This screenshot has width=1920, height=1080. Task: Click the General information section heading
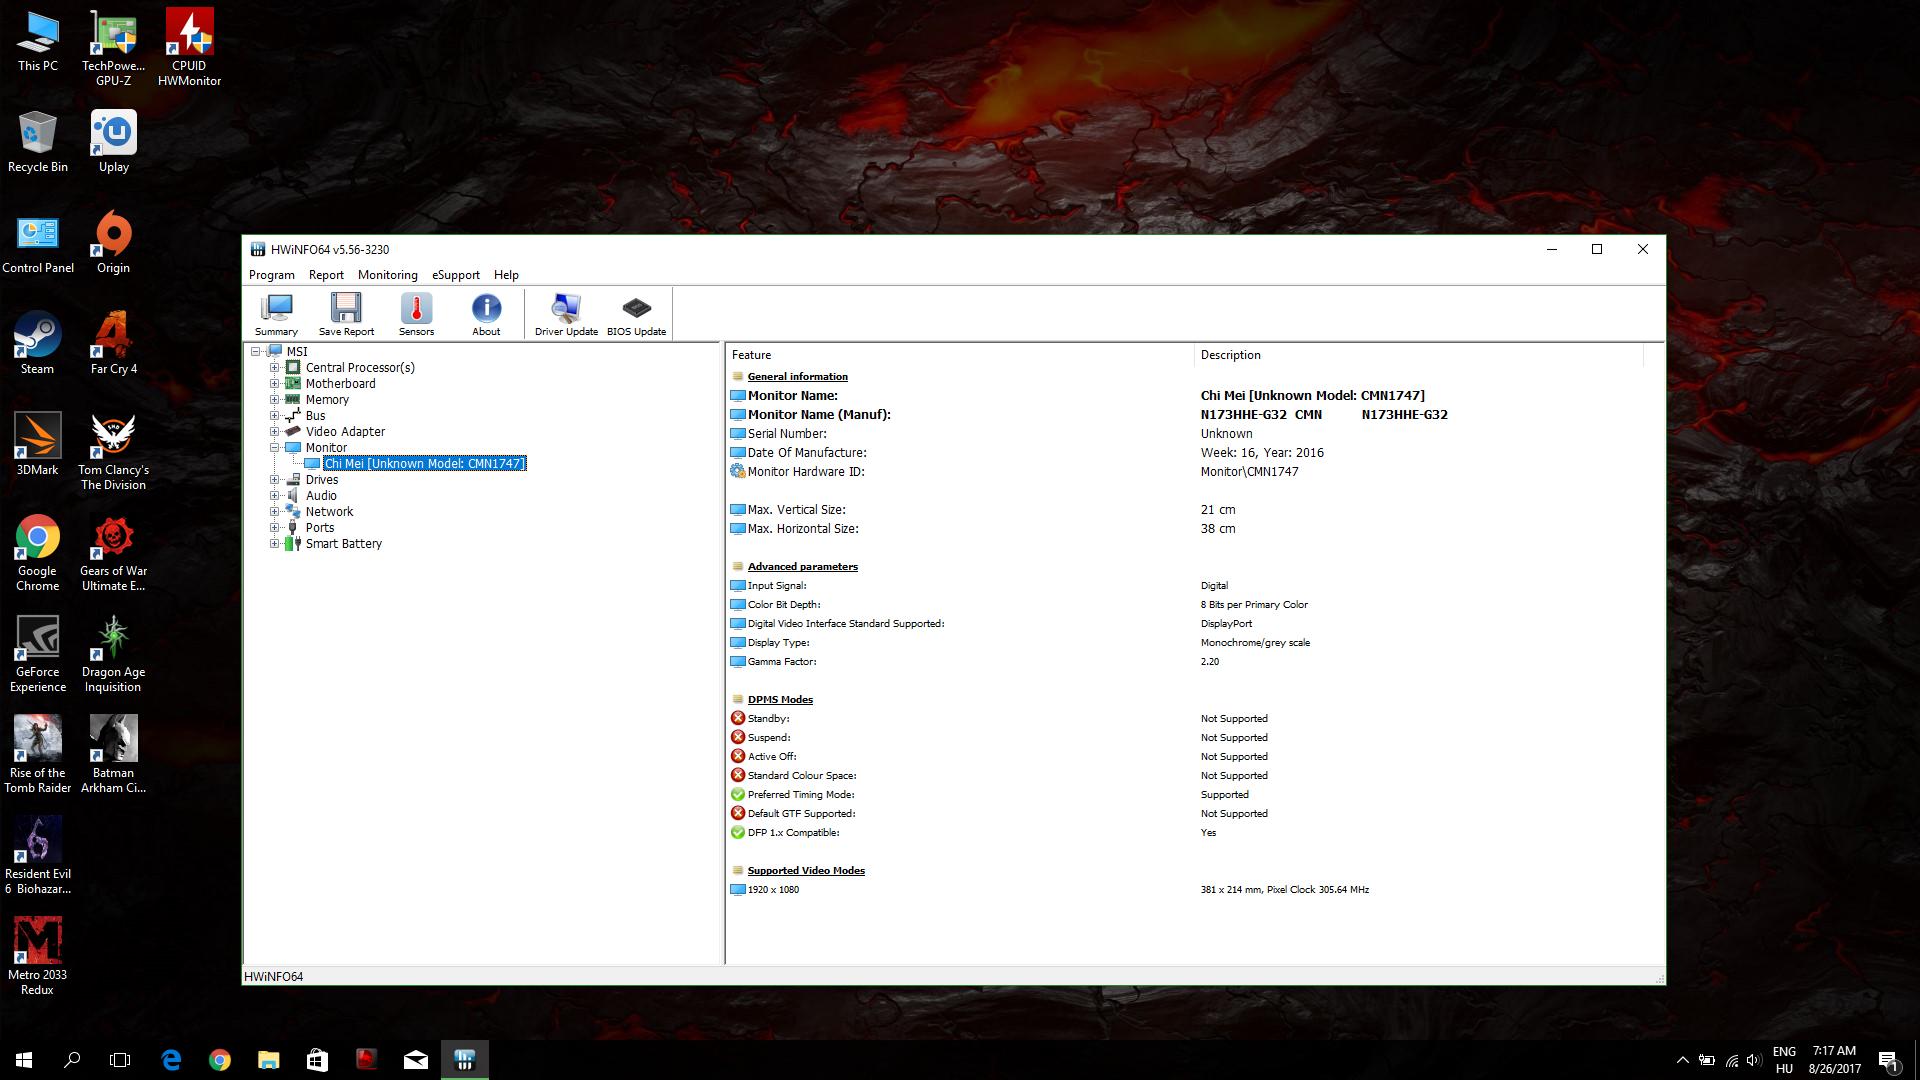click(x=797, y=377)
